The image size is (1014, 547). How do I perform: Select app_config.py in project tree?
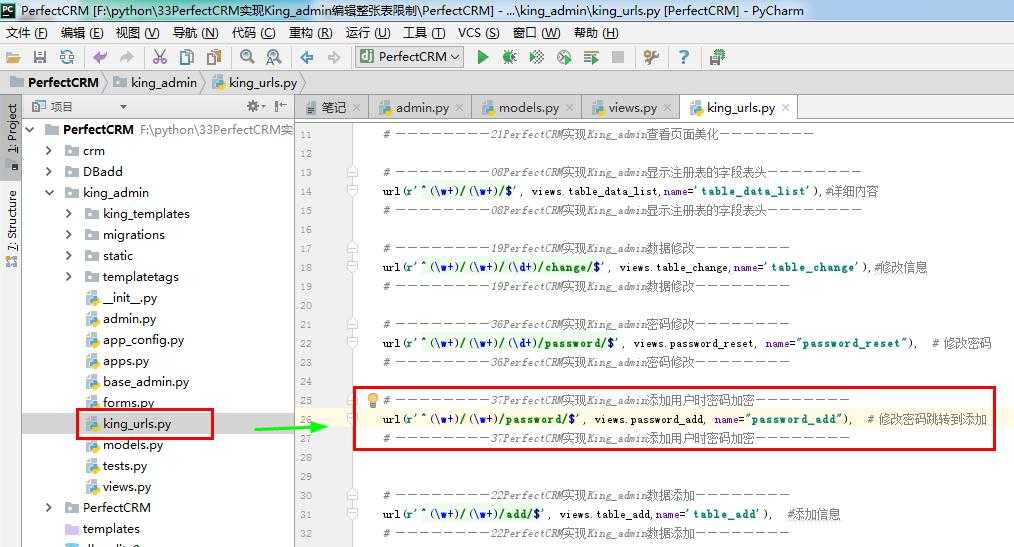[143, 339]
